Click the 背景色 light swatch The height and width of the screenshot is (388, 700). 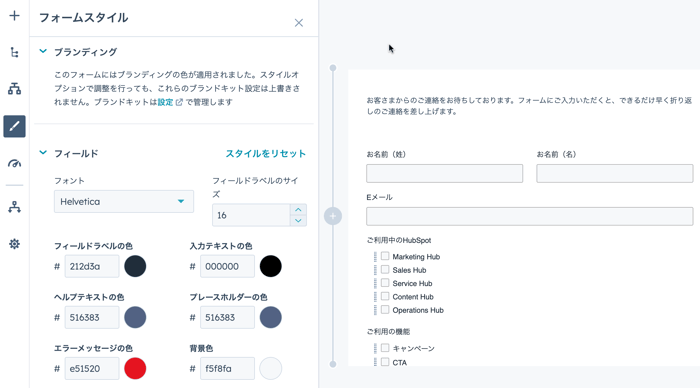(271, 368)
